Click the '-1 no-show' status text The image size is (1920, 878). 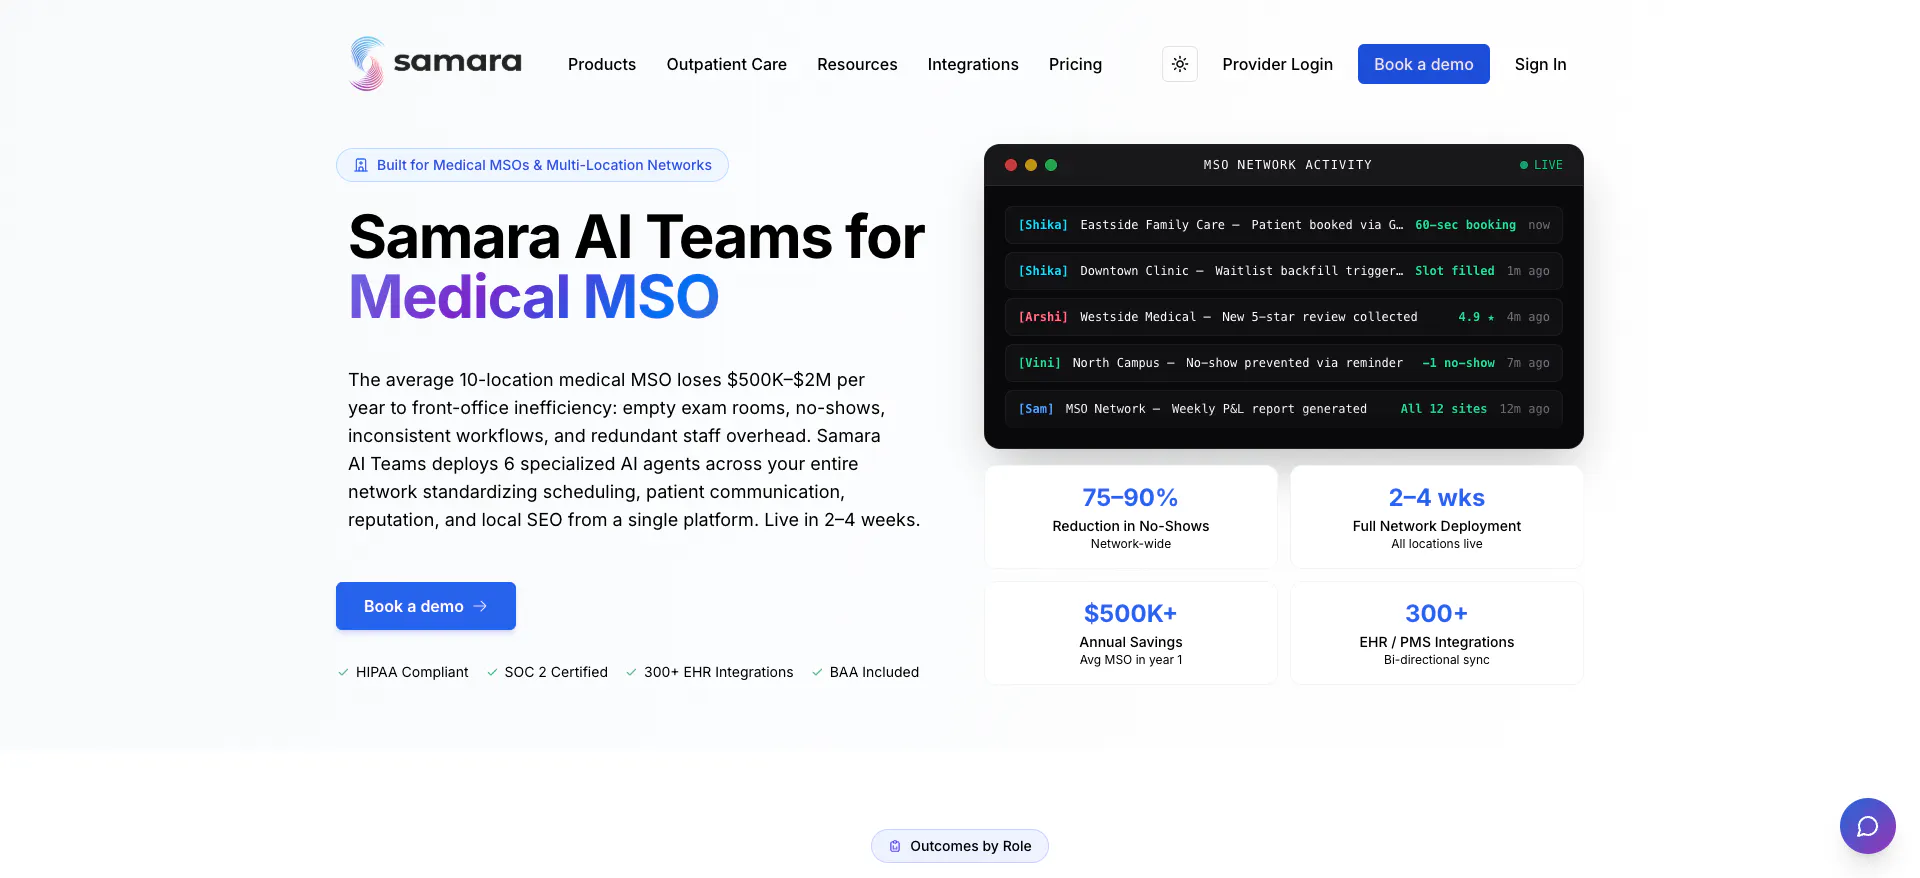(x=1458, y=363)
